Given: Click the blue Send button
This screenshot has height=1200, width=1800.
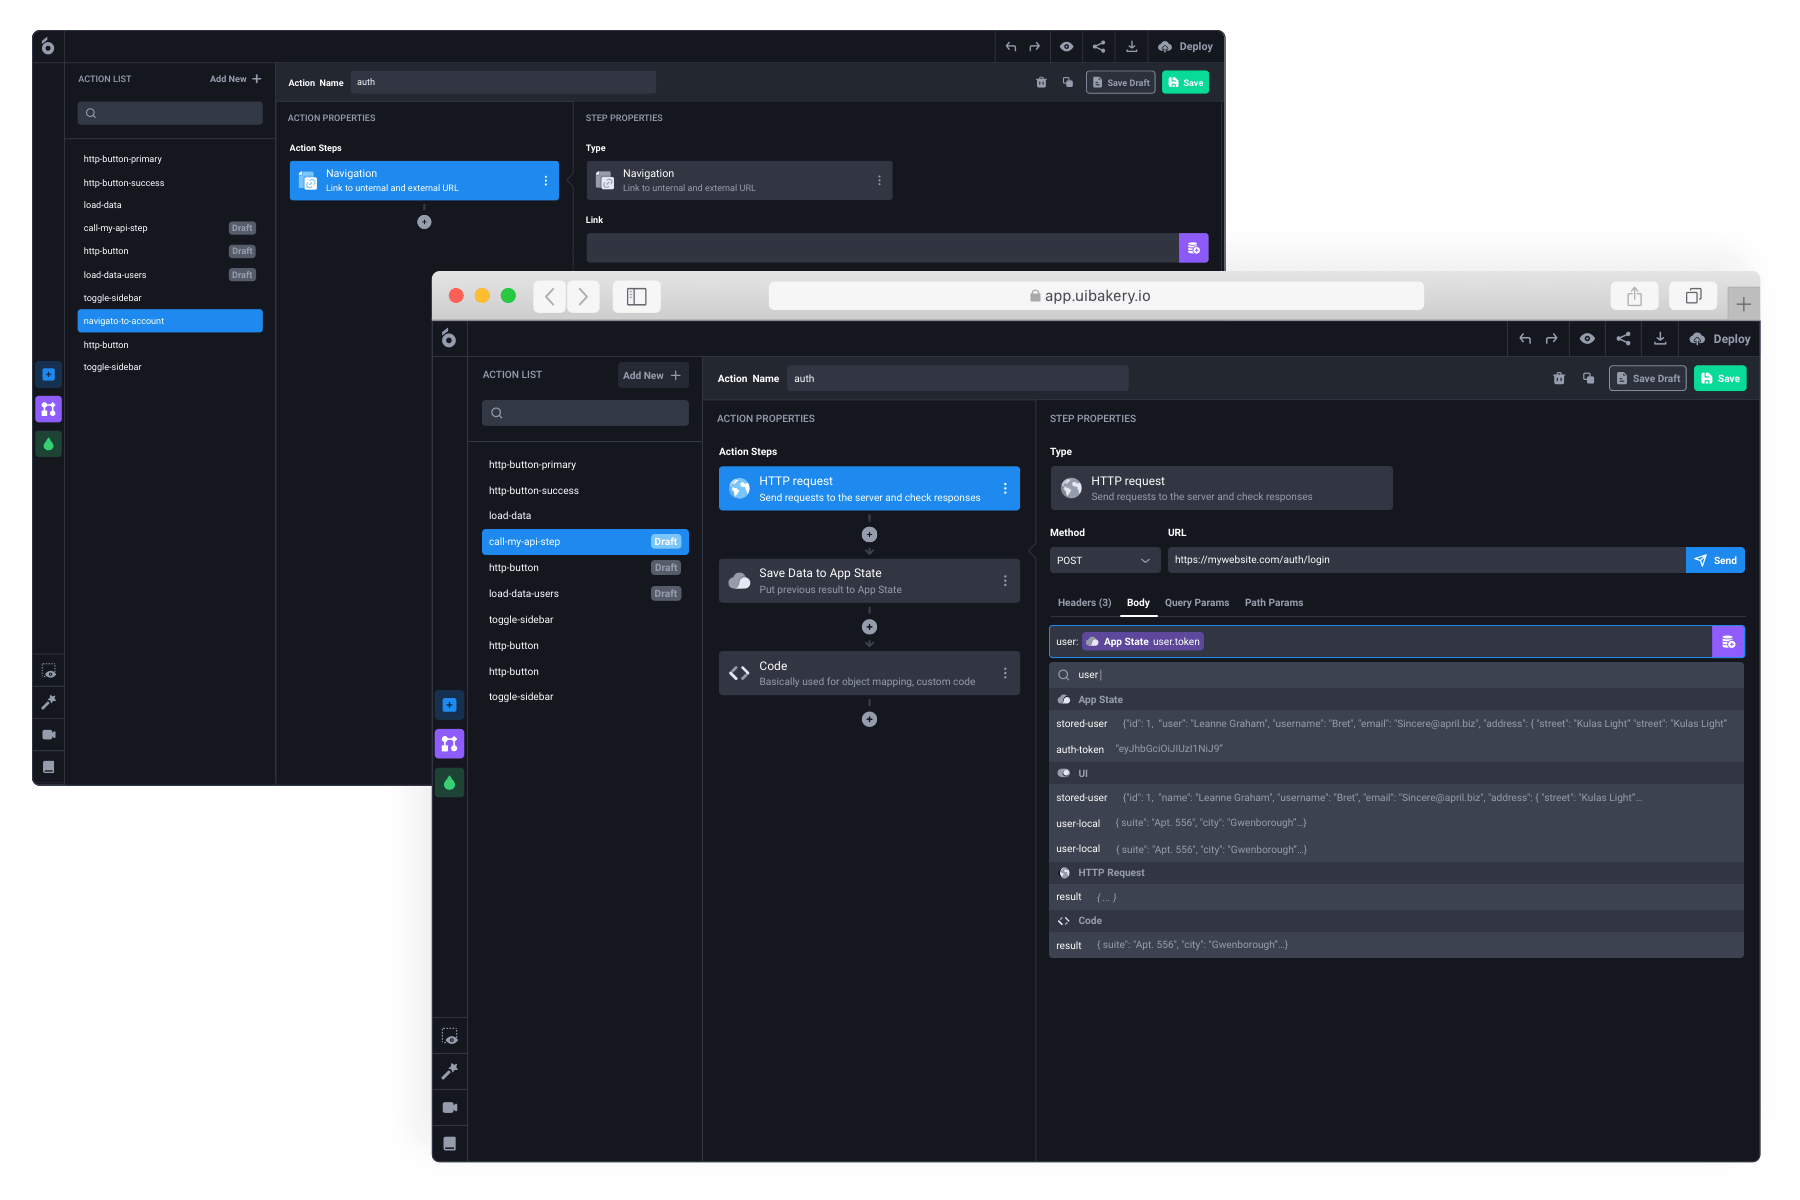Looking at the screenshot, I should 1715,560.
